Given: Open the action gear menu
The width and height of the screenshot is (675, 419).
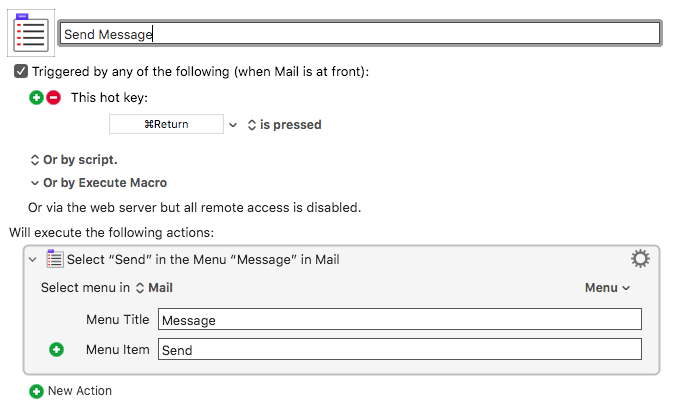Looking at the screenshot, I should [x=640, y=259].
